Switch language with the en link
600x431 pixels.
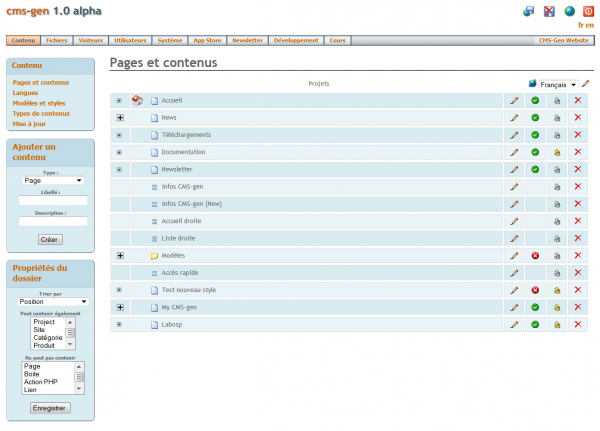click(590, 25)
